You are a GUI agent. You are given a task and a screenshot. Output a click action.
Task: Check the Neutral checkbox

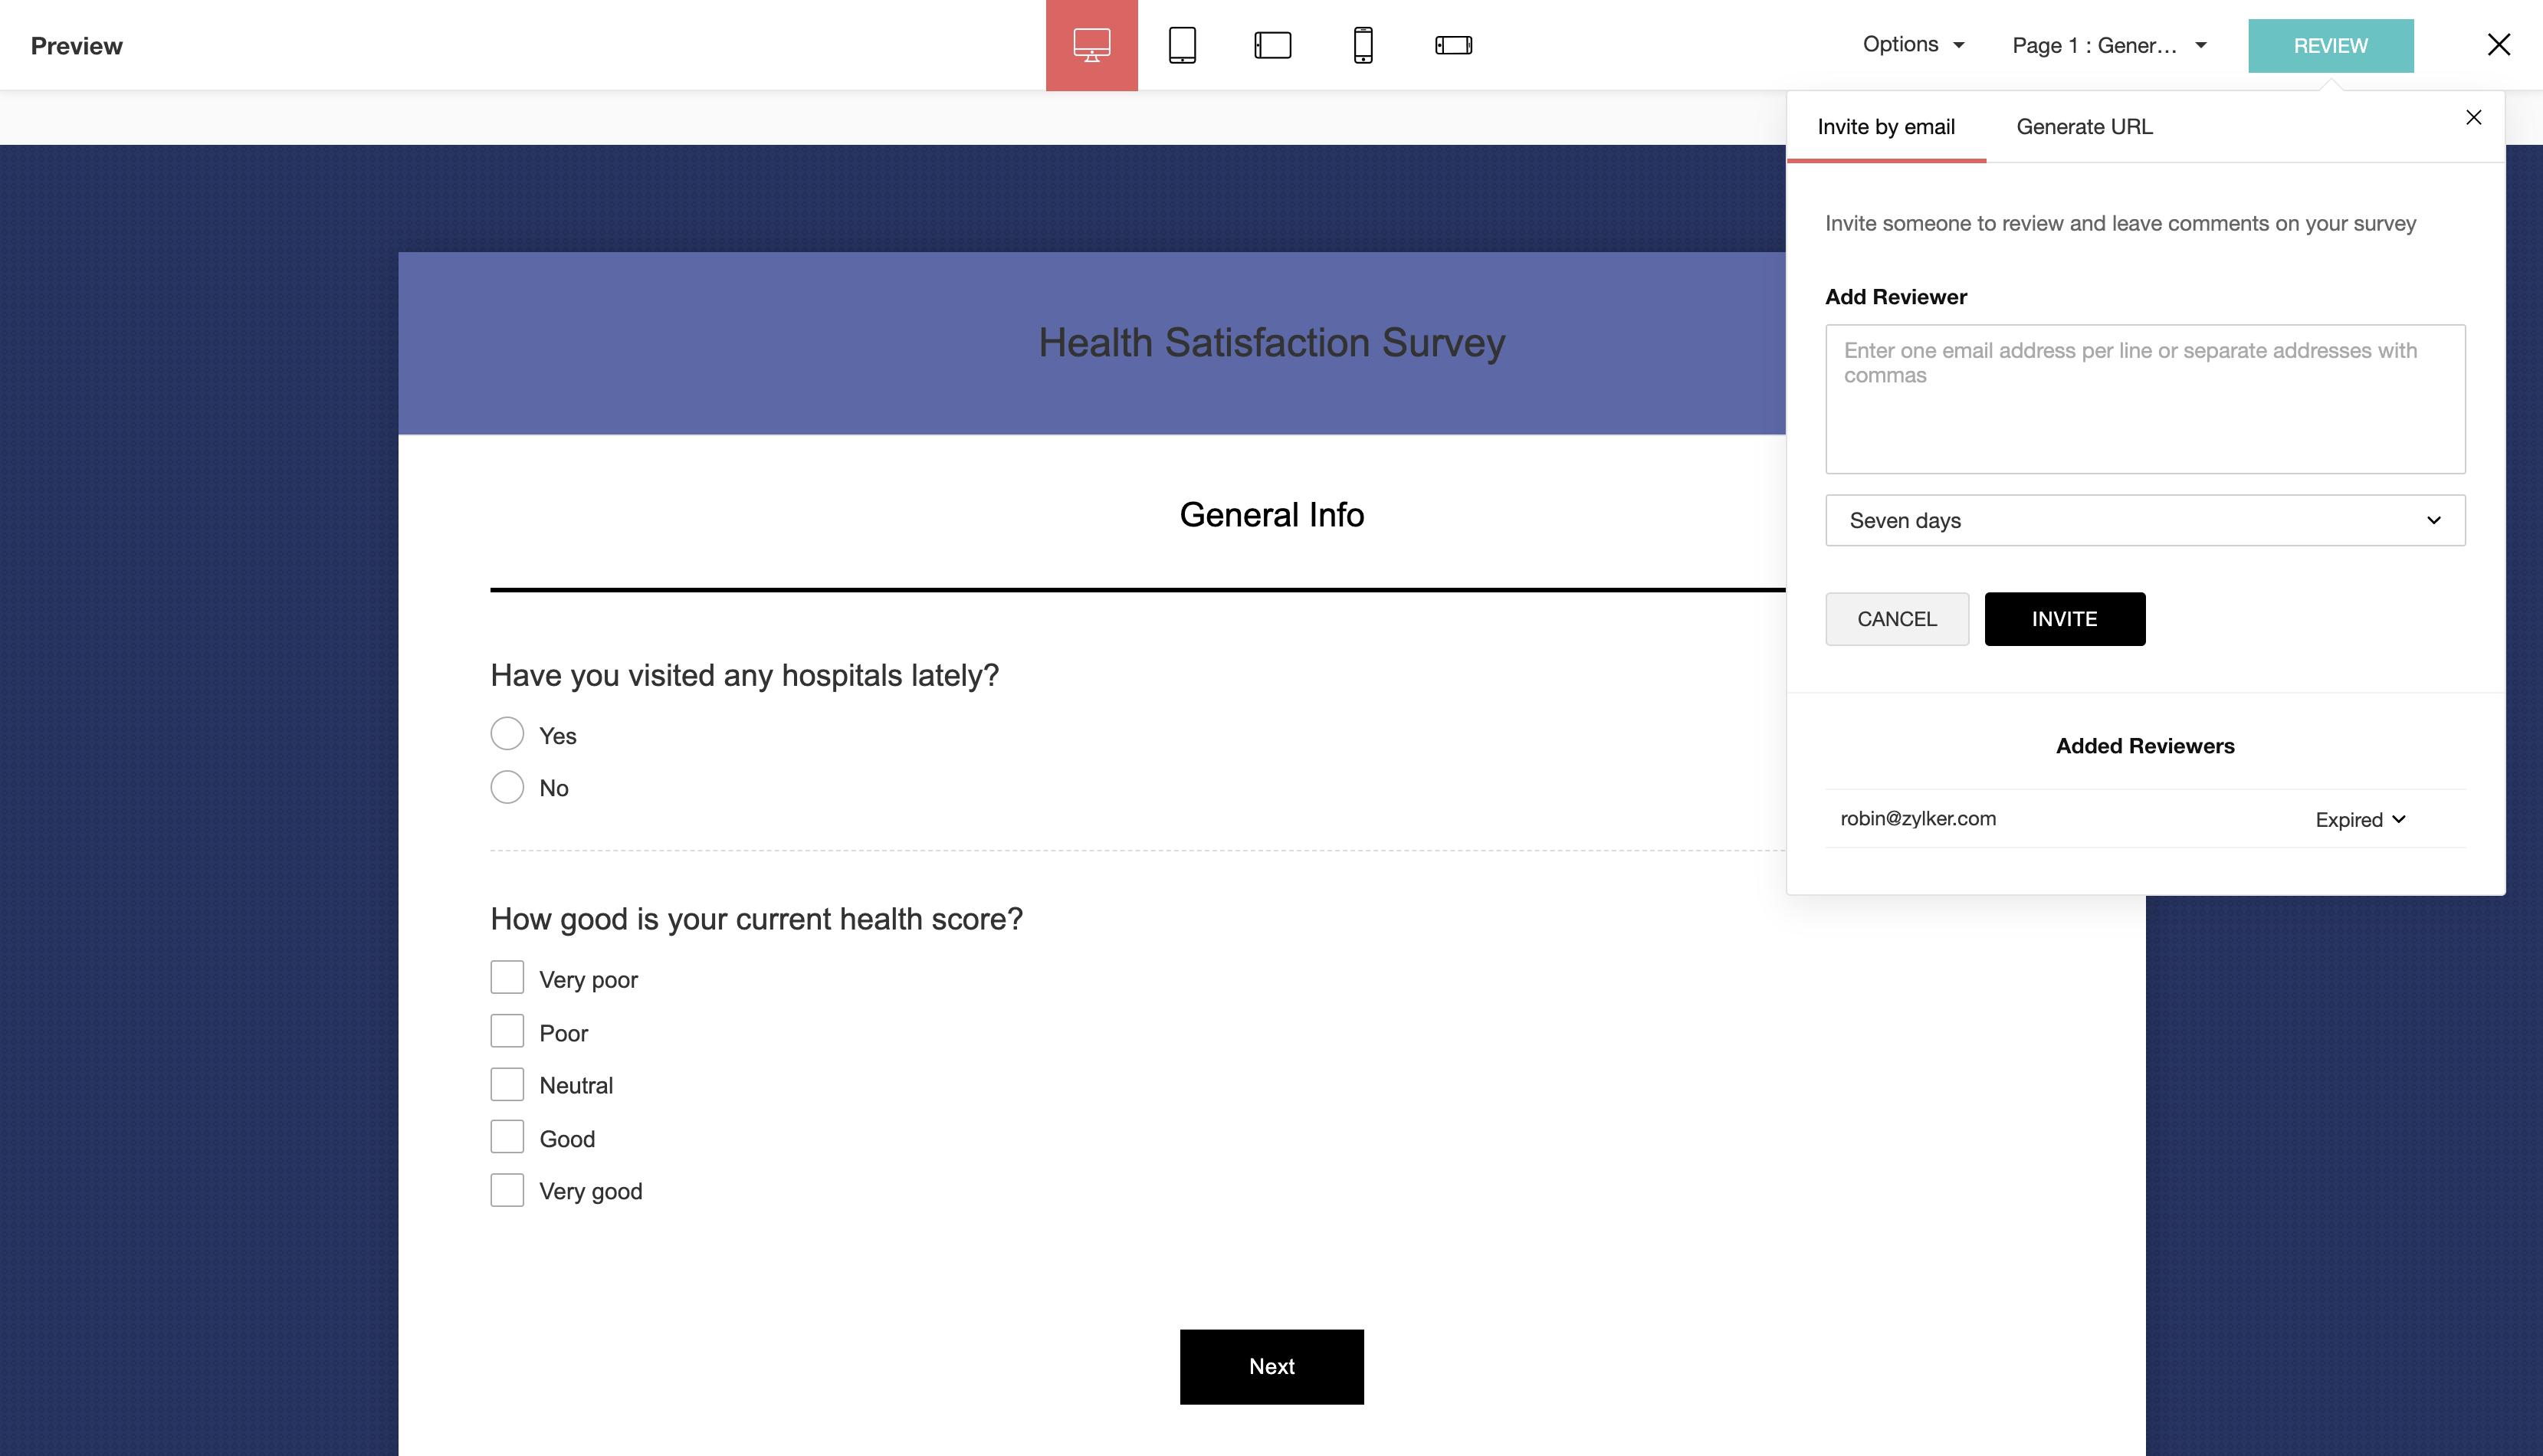coord(507,1084)
